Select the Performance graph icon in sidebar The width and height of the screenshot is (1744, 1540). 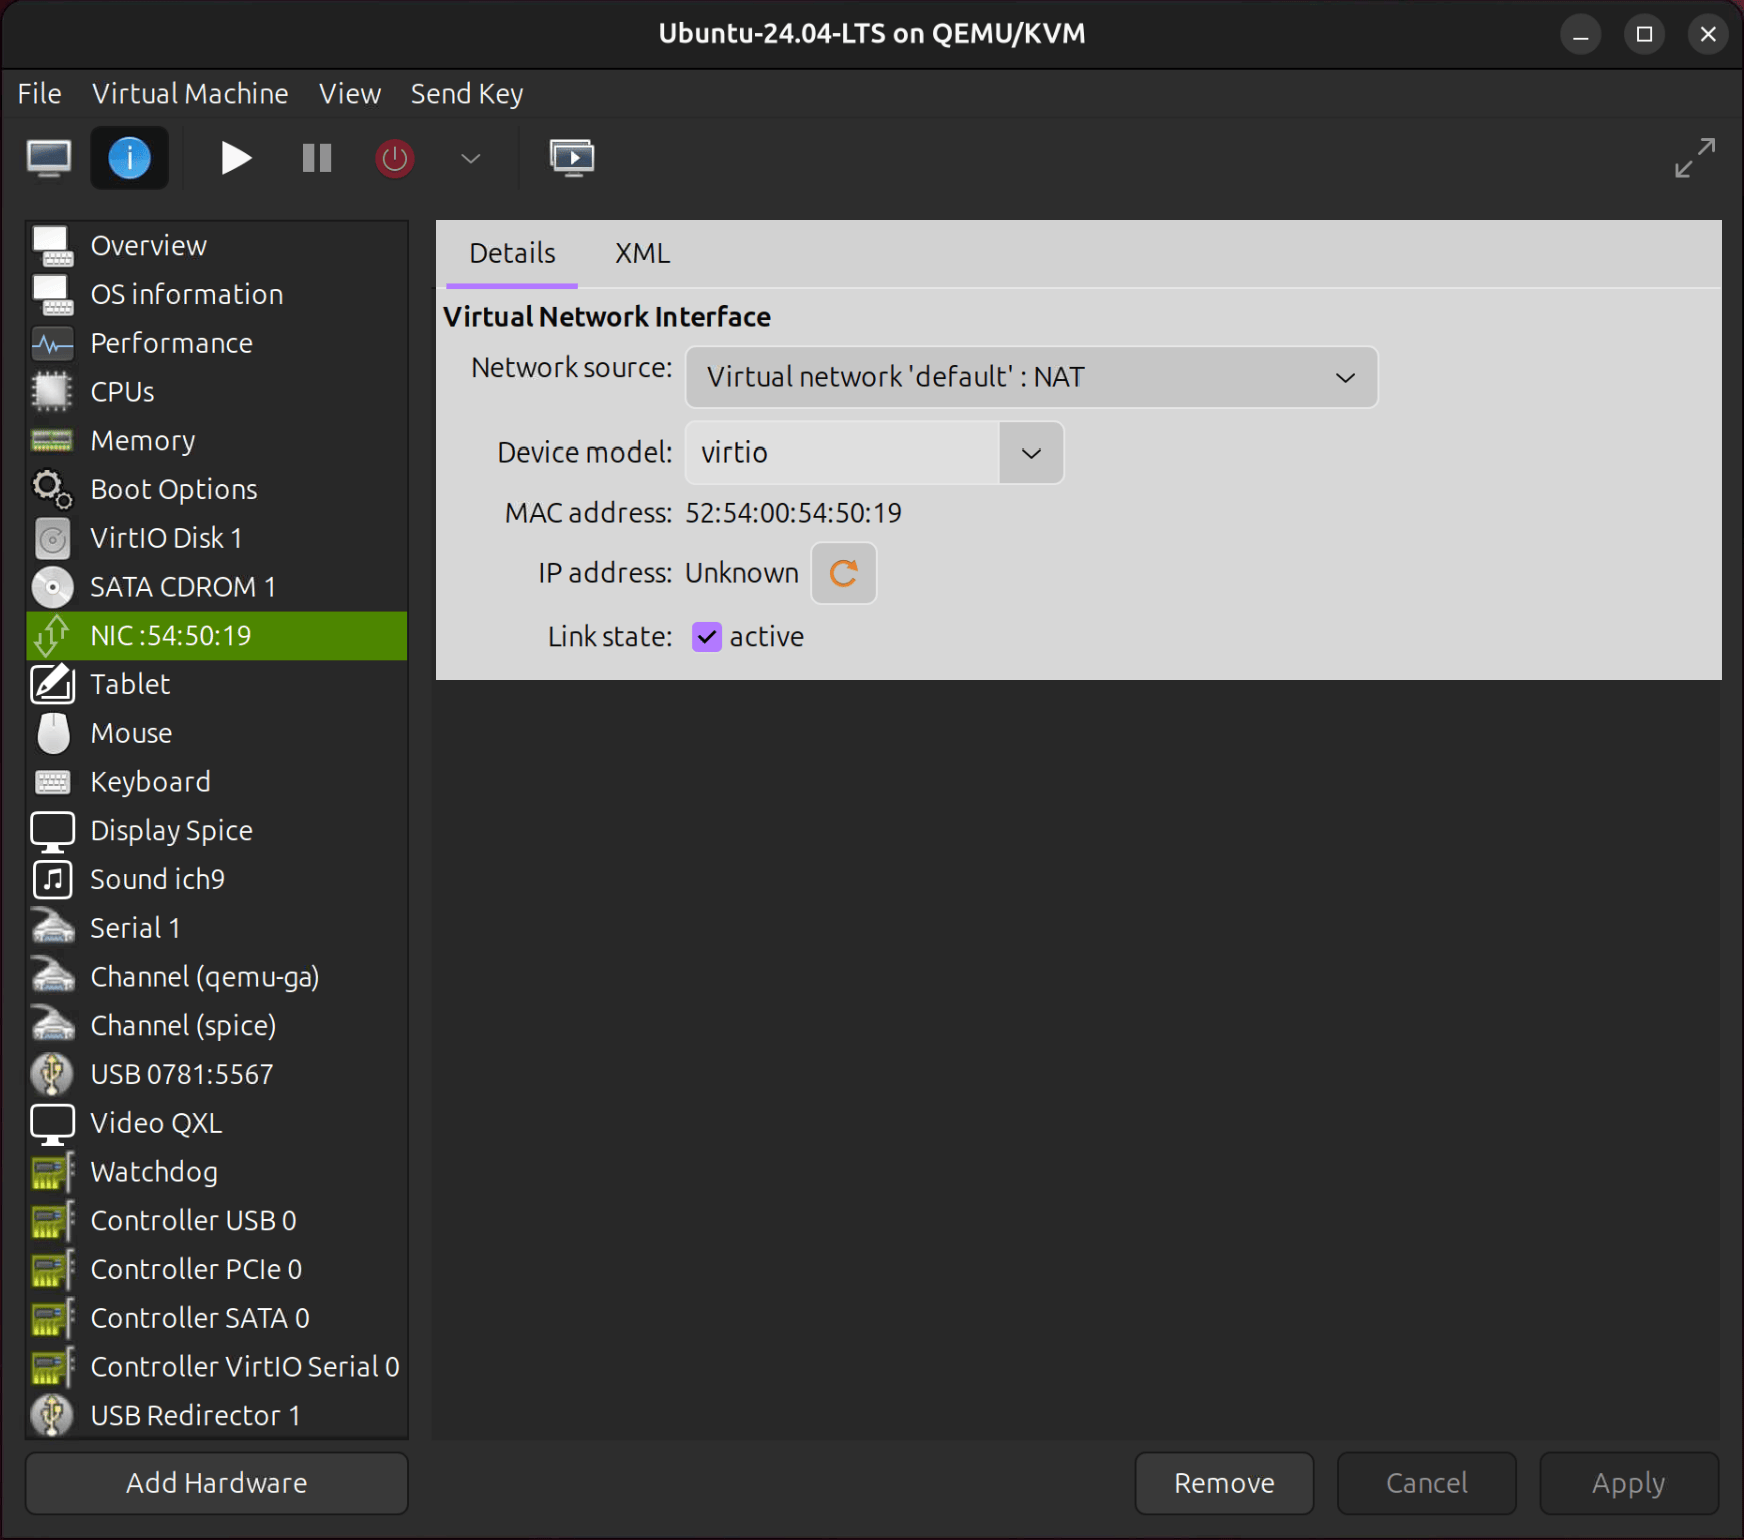52,343
